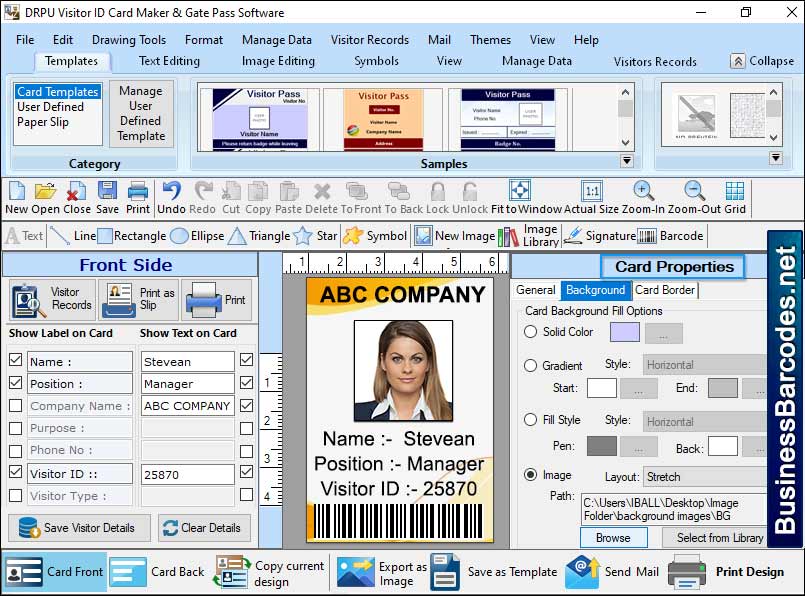Click the Browse button for image path
Image resolution: width=805 pixels, height=596 pixels.
(x=614, y=537)
